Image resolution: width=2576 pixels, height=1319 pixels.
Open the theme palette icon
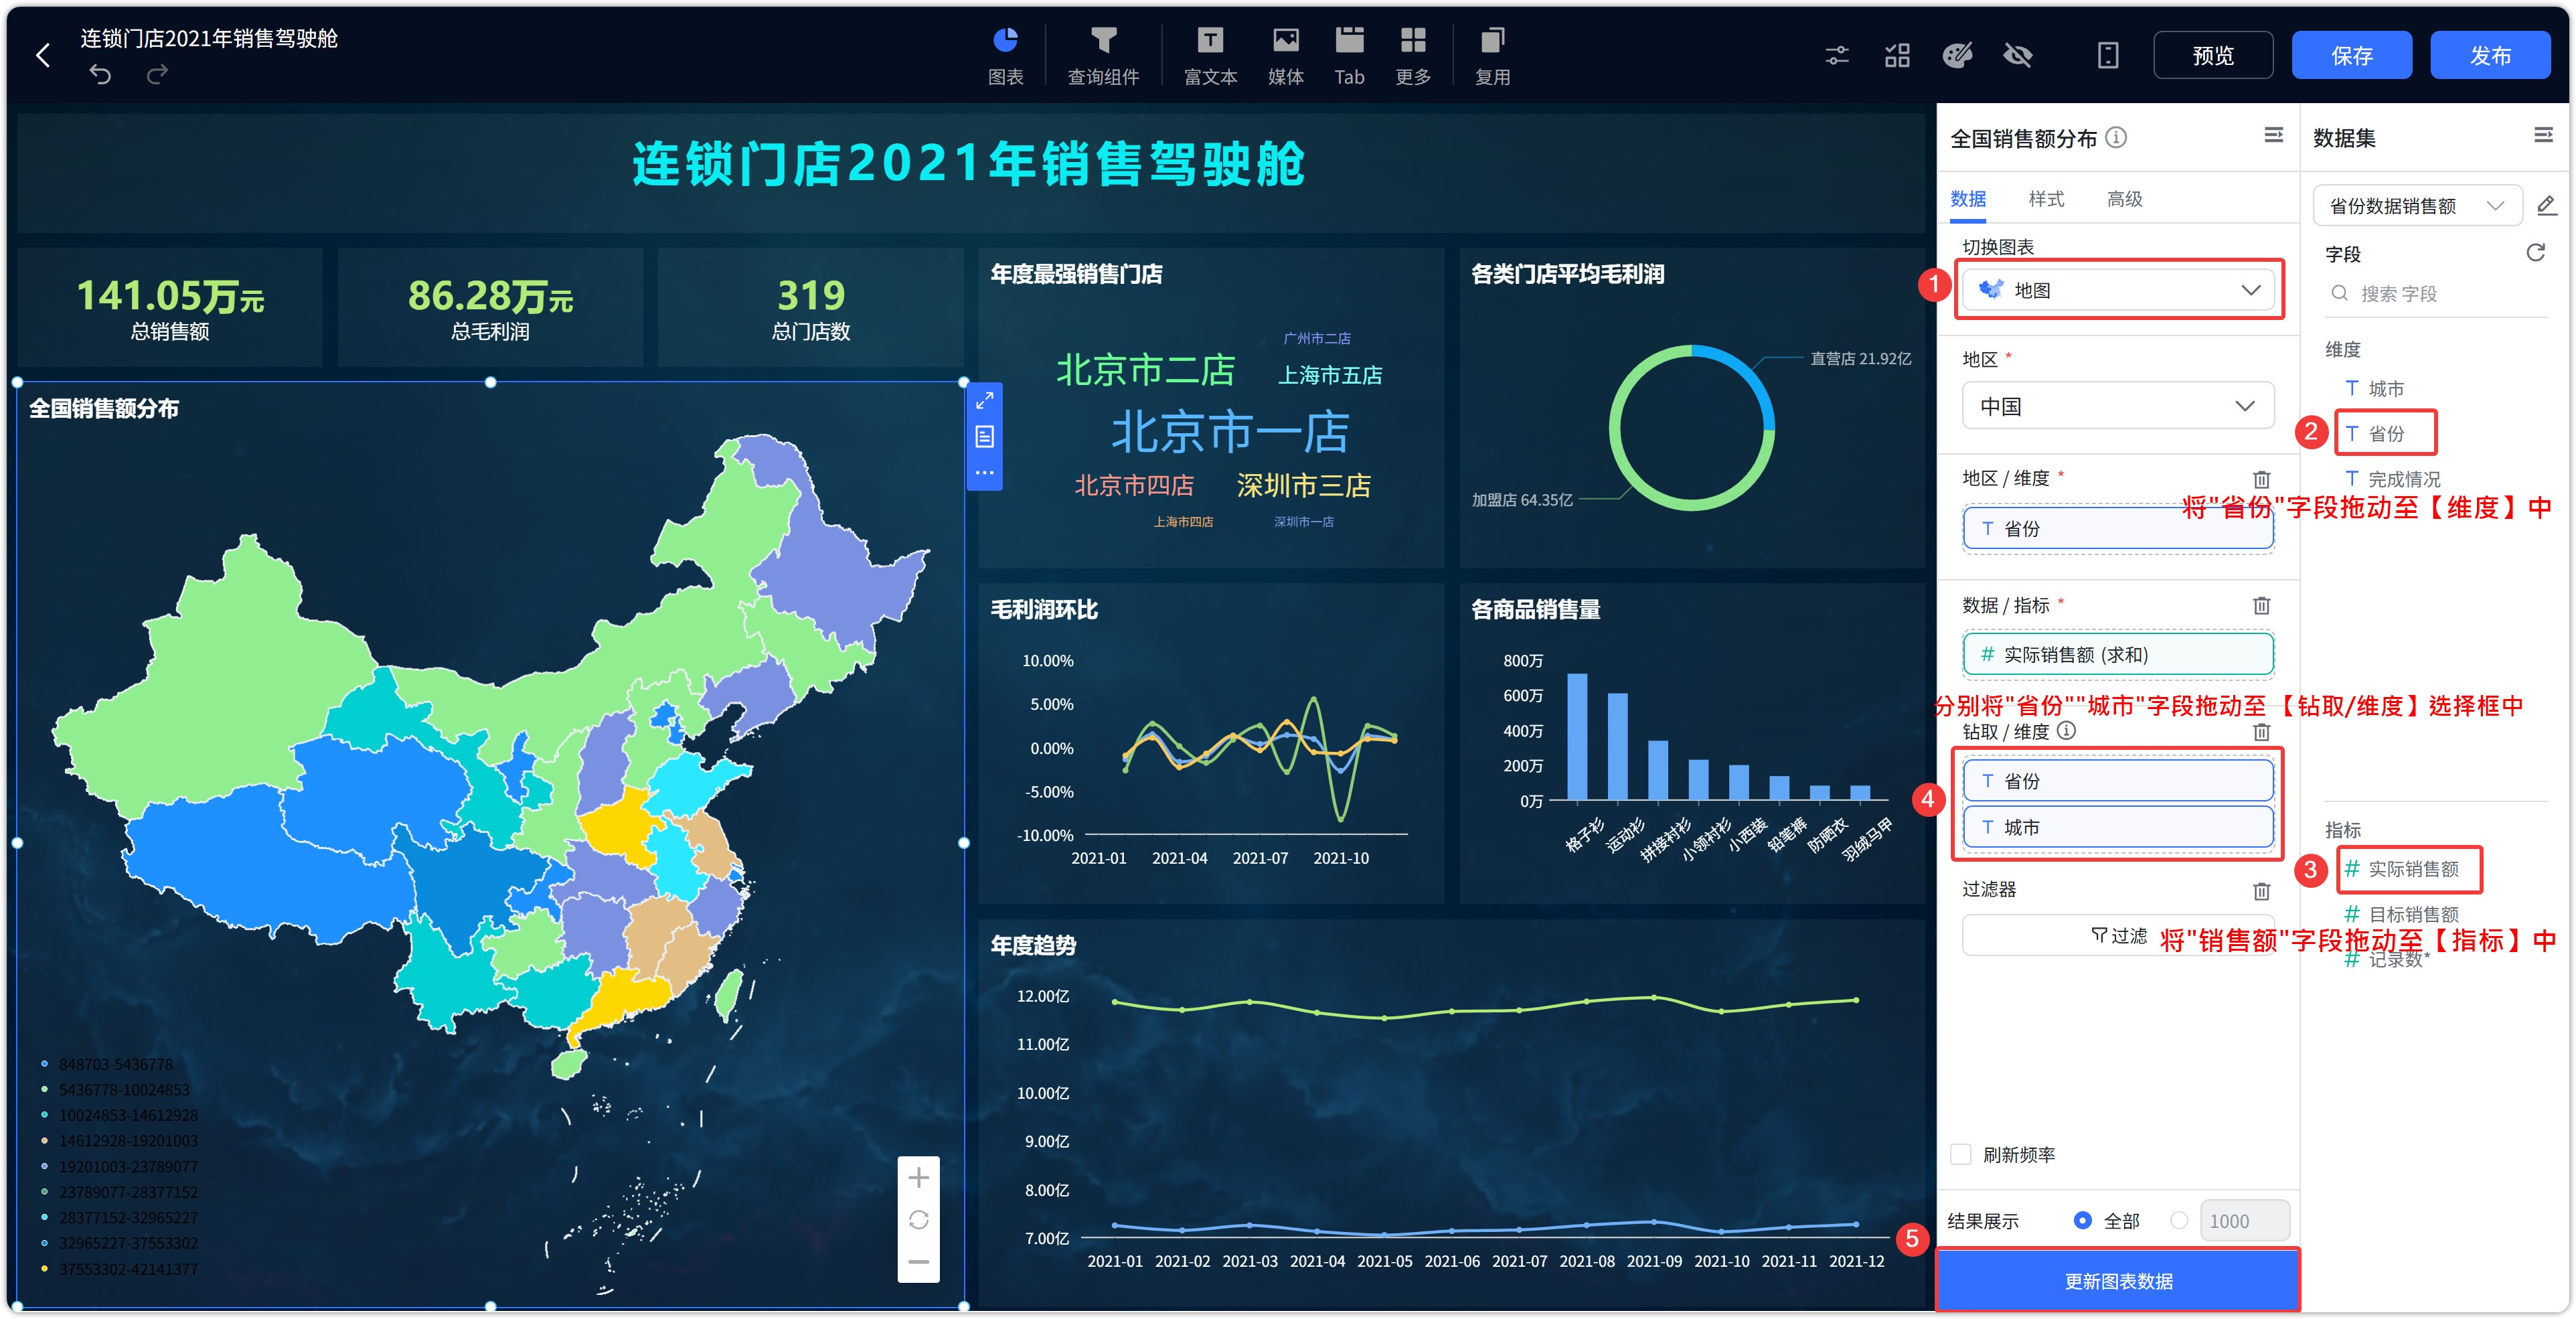tap(1957, 55)
